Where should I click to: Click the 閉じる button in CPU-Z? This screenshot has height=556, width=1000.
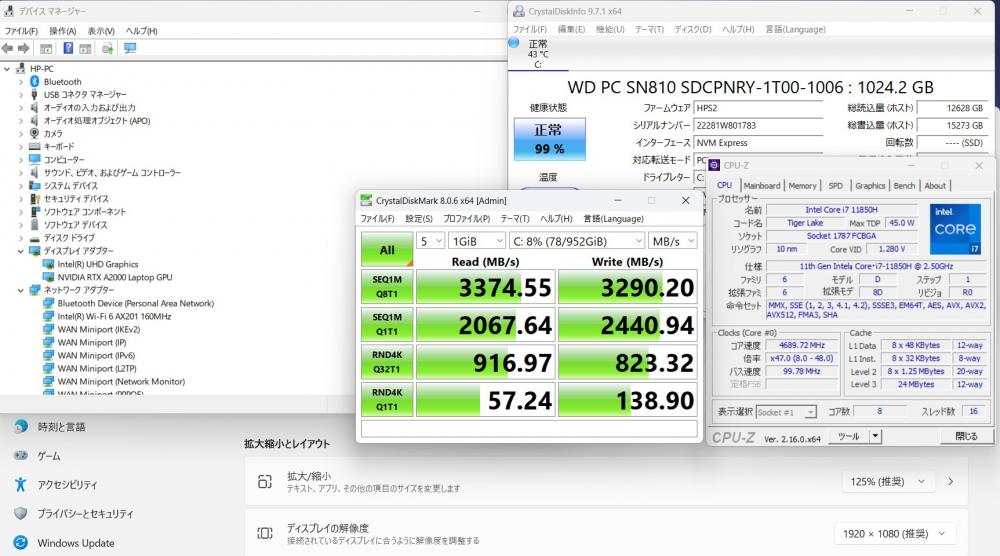pos(966,436)
